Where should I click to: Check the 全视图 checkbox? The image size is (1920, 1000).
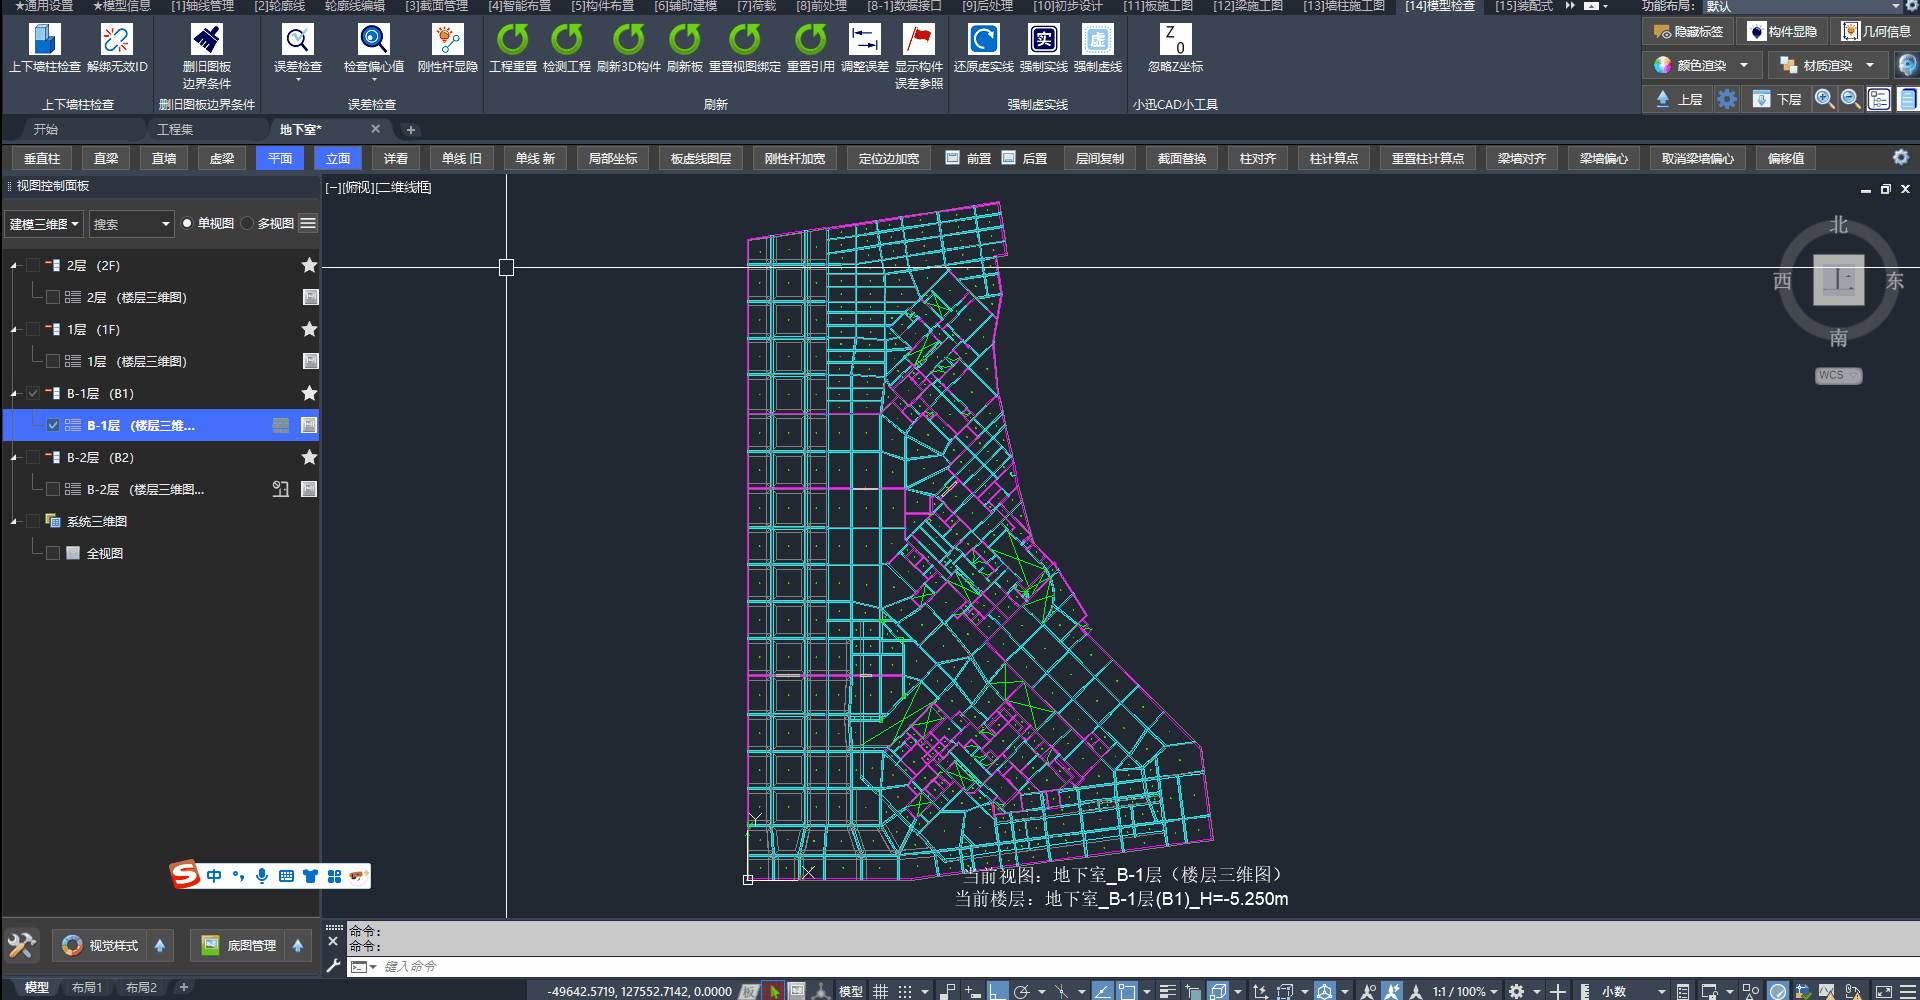pos(53,553)
